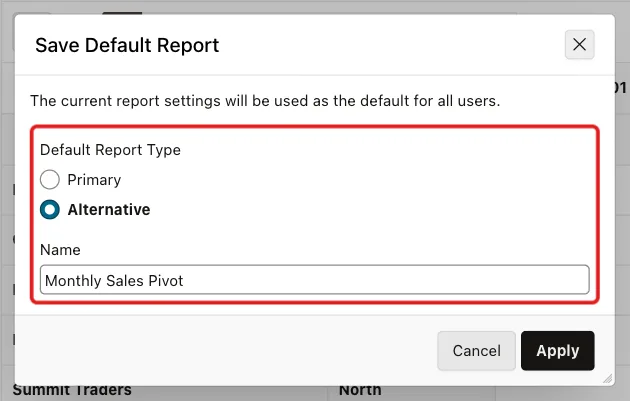The width and height of the screenshot is (630, 401).
Task: Click the dialog resize handle corner
Action: tap(608, 378)
